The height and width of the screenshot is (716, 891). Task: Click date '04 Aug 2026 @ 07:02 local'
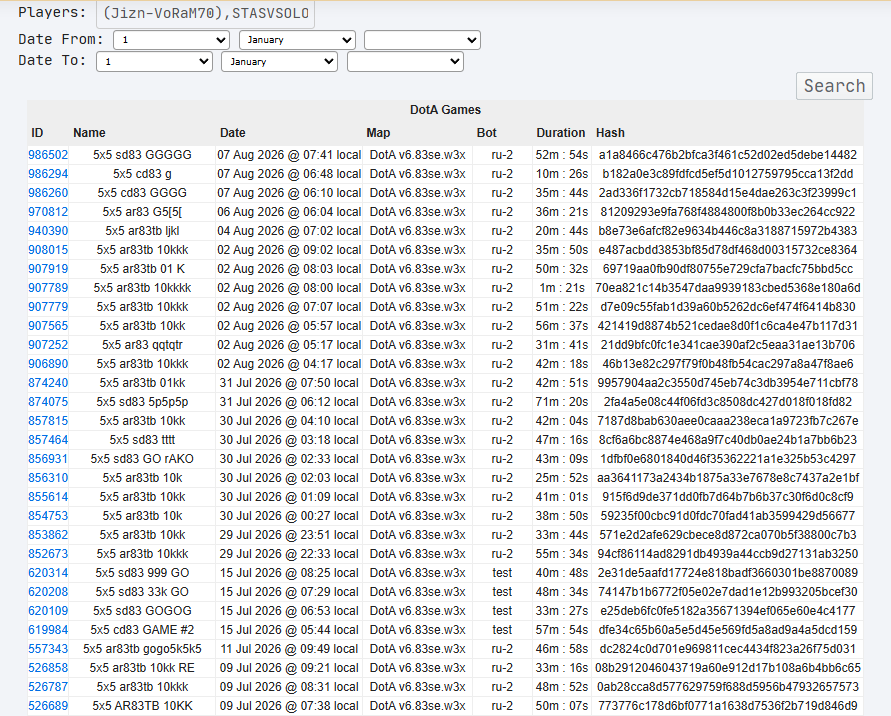(x=289, y=231)
